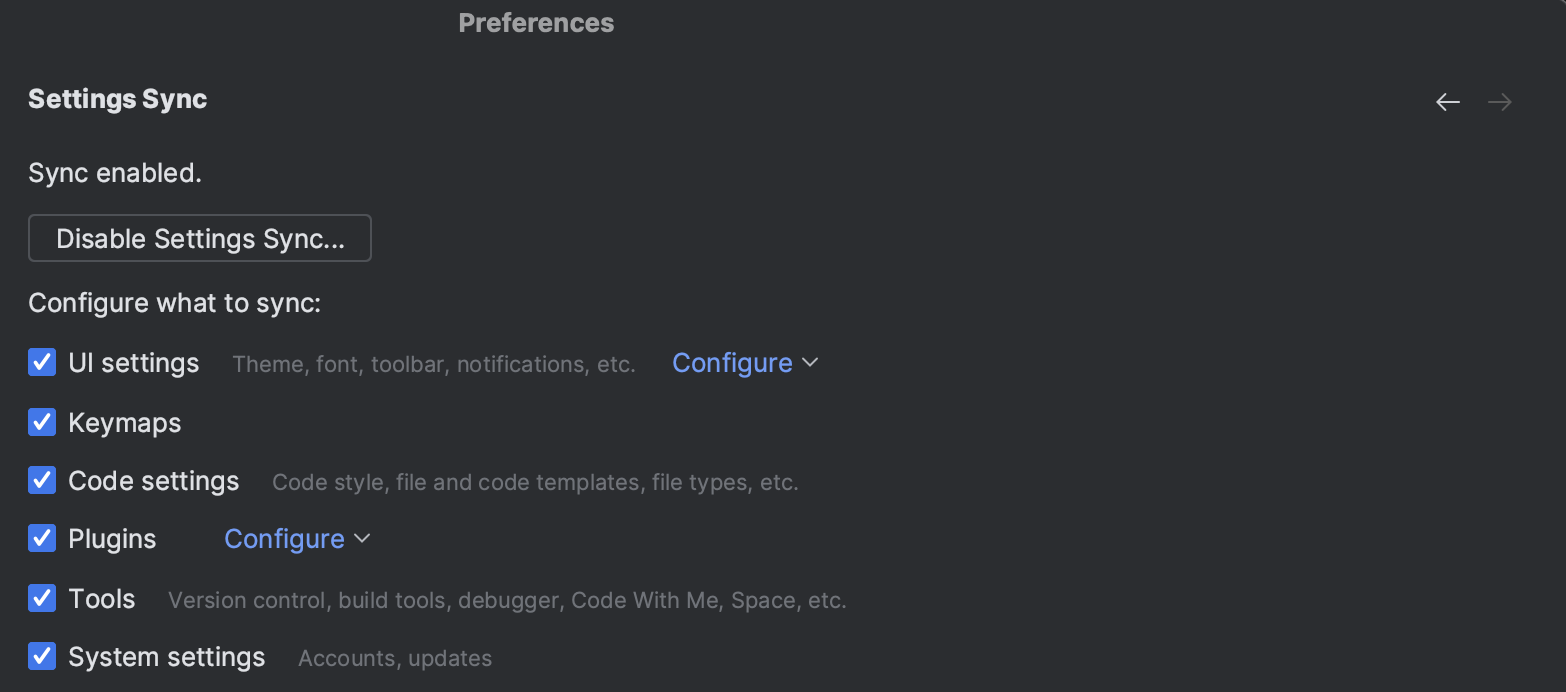Uncheck the Plugins sync checkbox
The width and height of the screenshot is (1566, 692).
[42, 539]
